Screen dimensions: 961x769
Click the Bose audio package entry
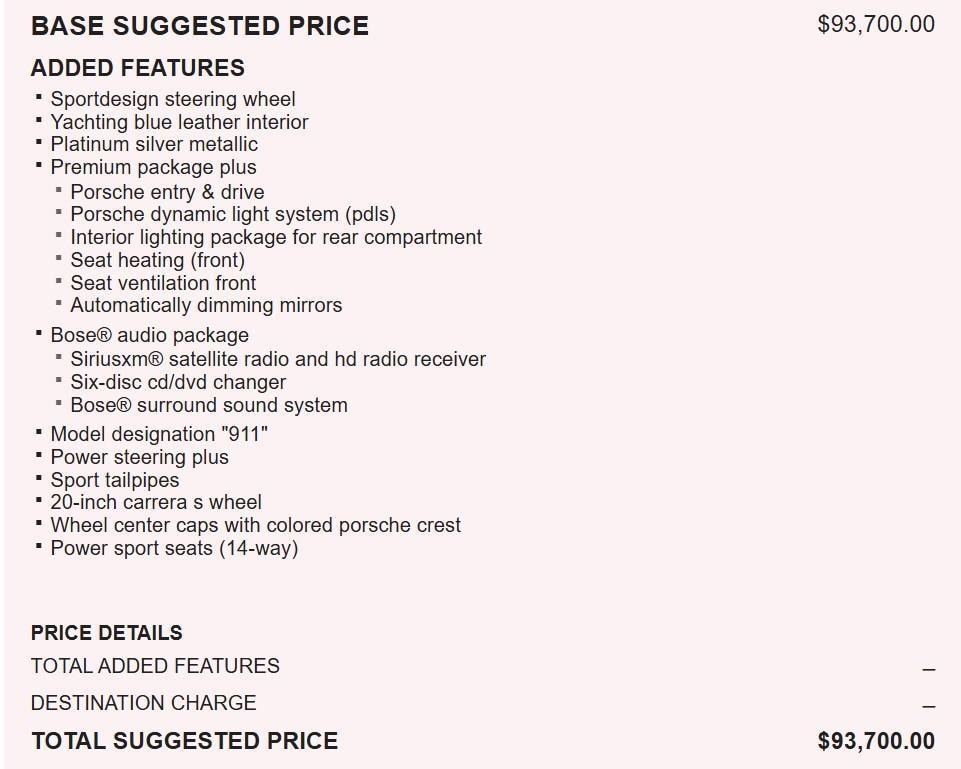150,335
